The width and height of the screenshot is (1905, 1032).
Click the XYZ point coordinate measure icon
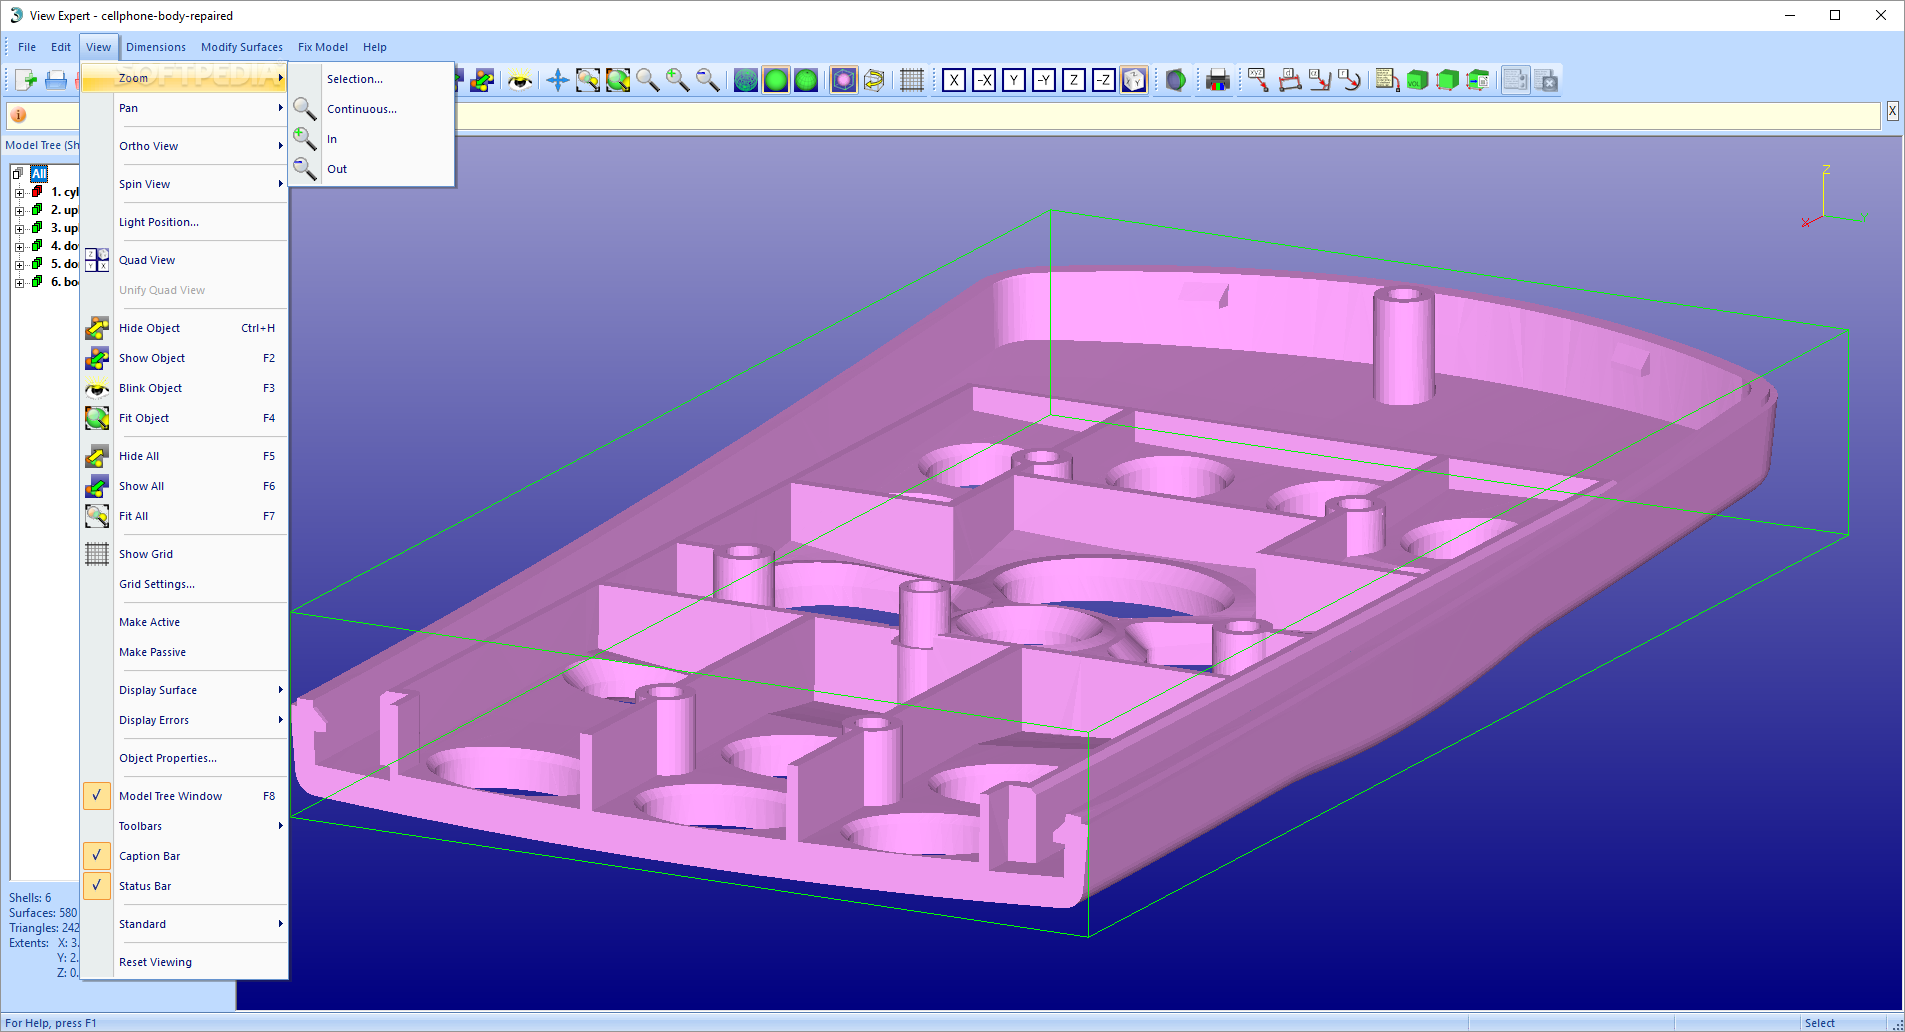1258,80
